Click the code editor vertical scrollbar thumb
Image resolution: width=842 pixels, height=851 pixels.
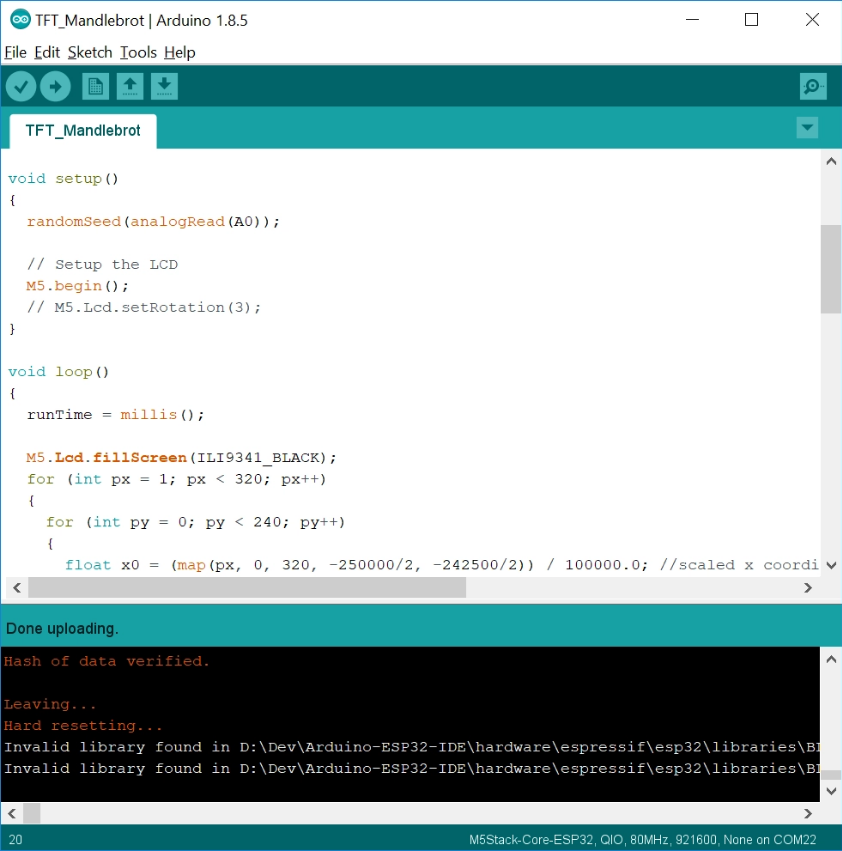pos(831,269)
